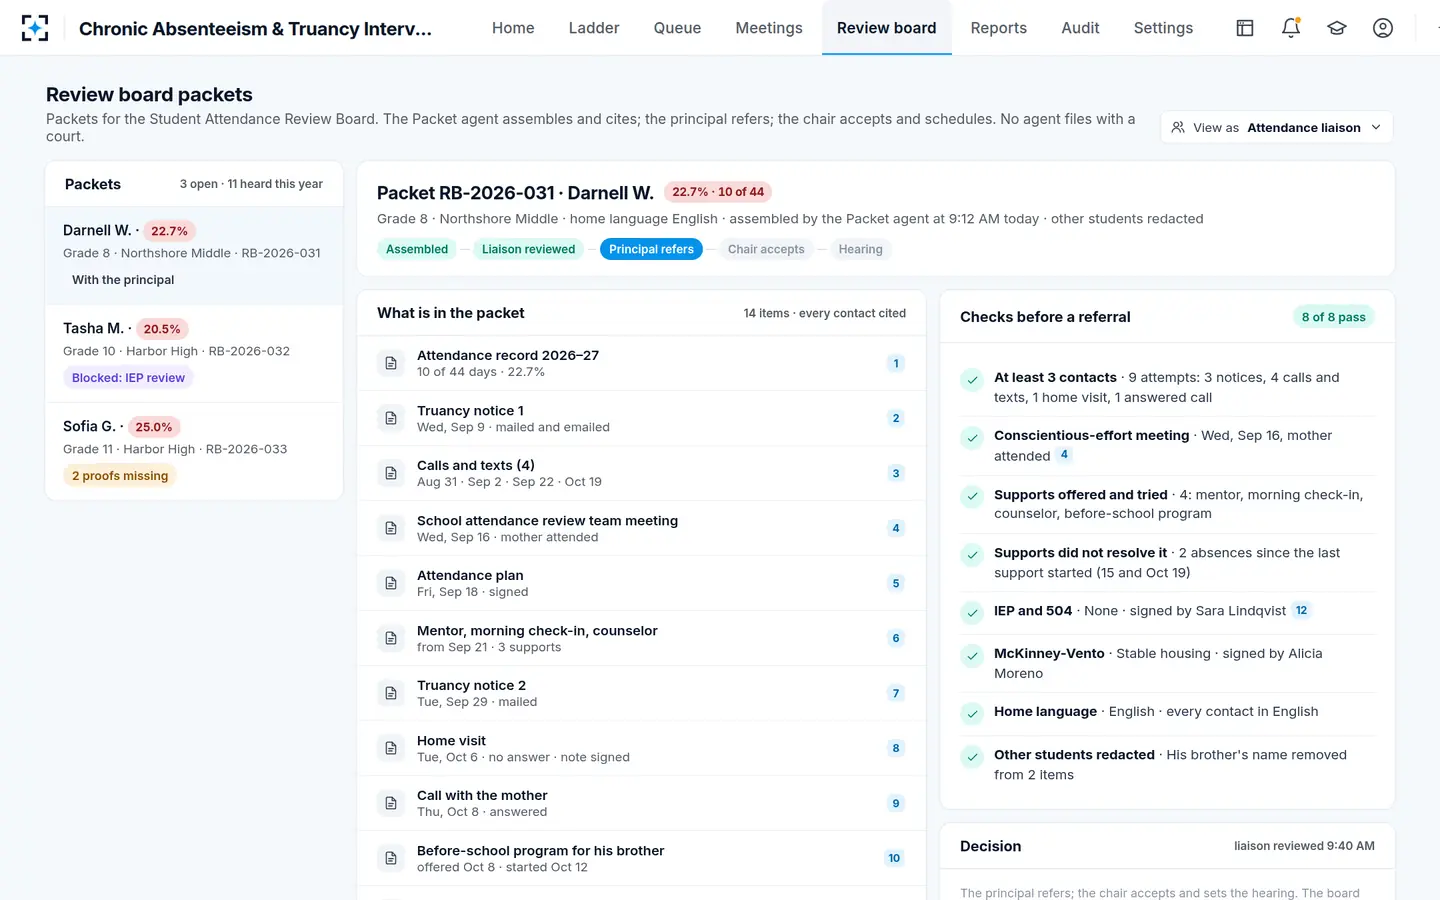
Task: Click the document icon beside Truancy notice 2
Action: point(391,693)
